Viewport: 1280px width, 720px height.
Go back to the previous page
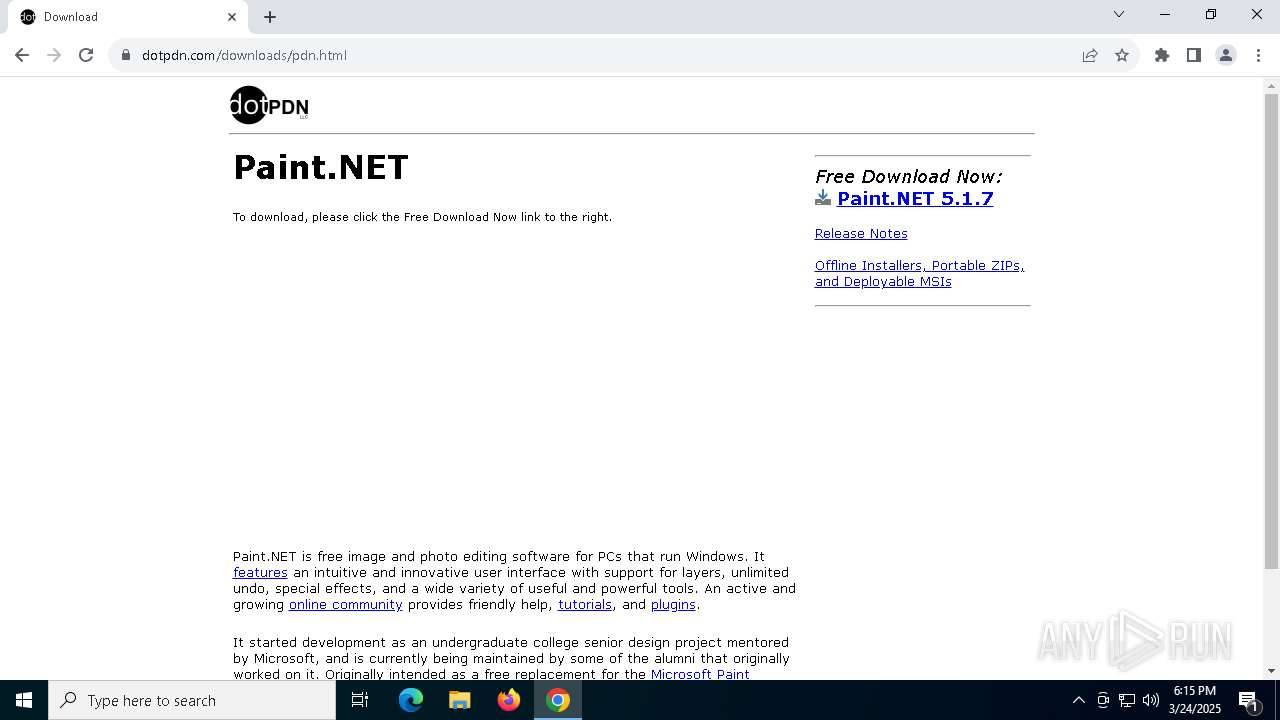tap(22, 55)
